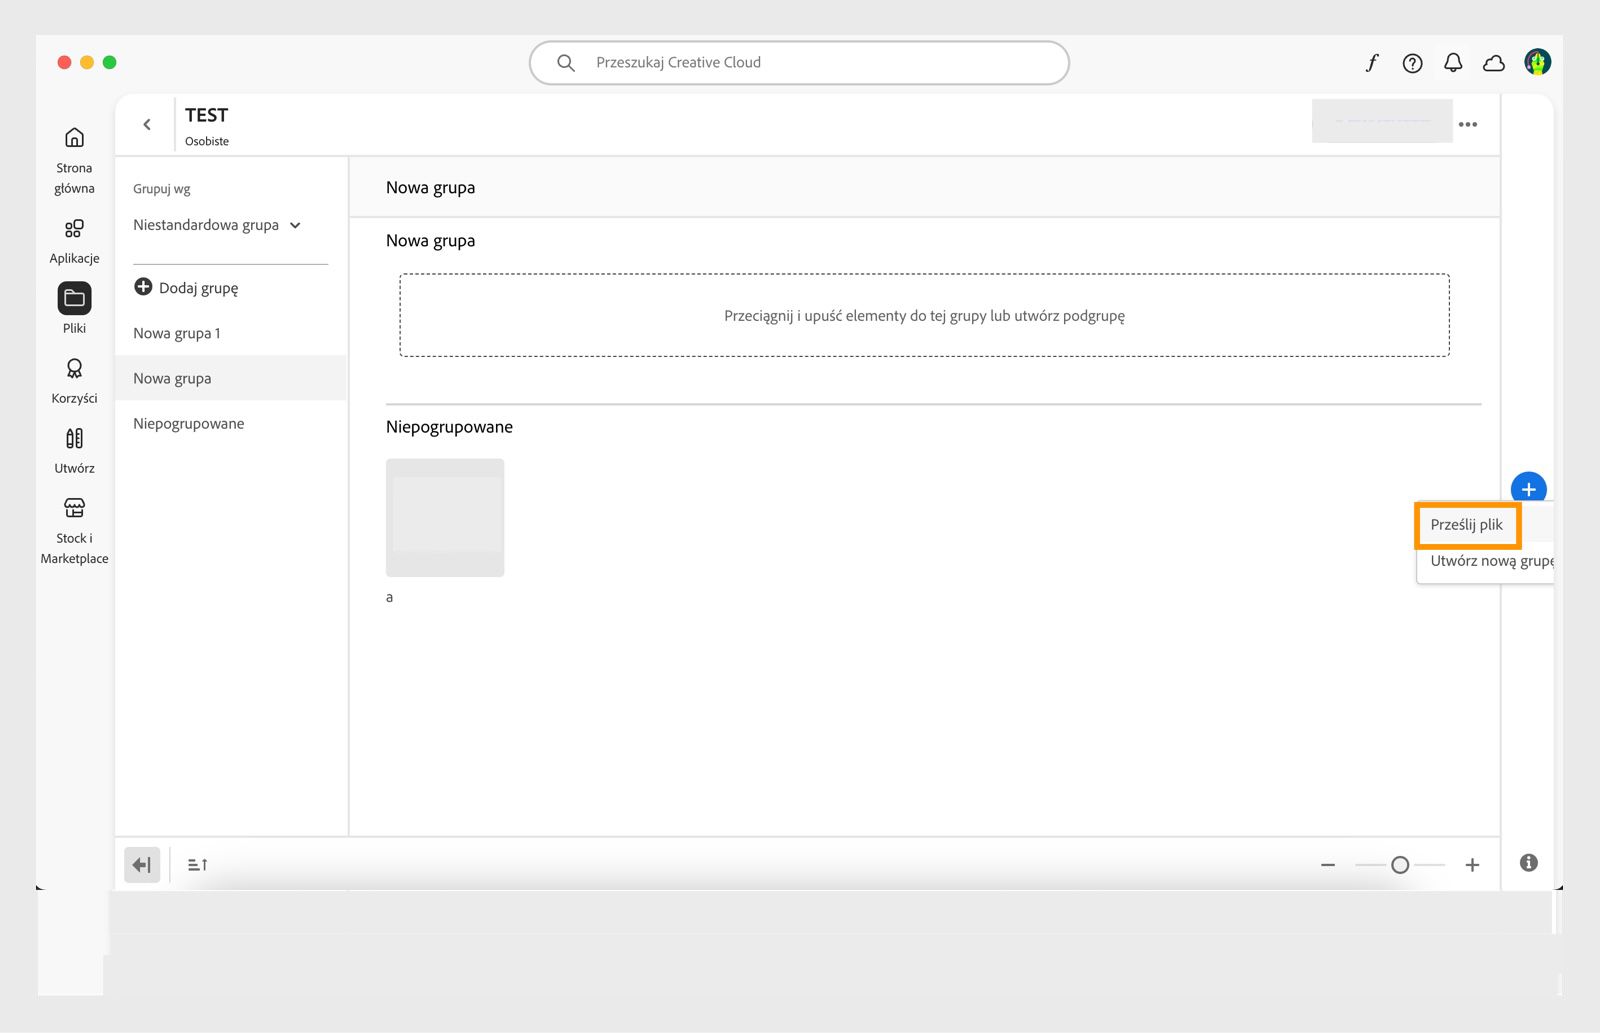Viewport: 1600px width, 1033px height.
Task: Open the three-dot more options menu
Action: 1468,124
